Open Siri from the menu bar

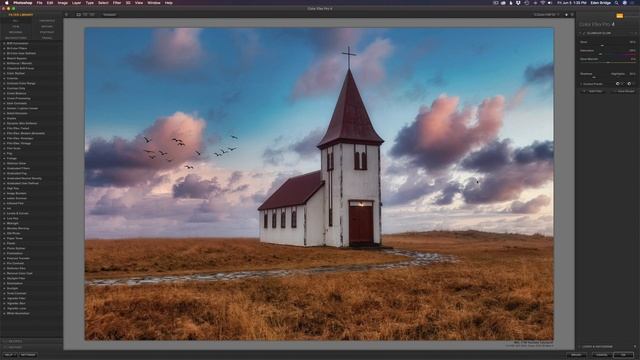point(624,3)
